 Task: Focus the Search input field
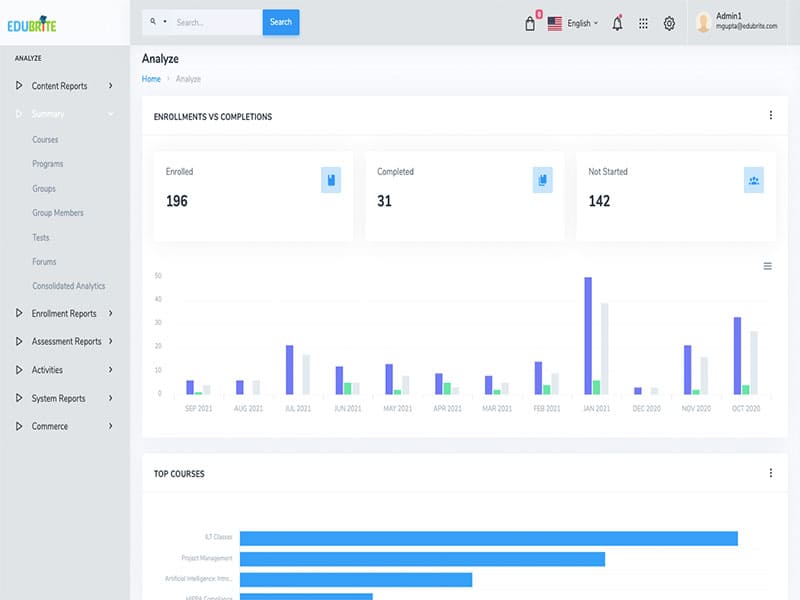[215, 22]
